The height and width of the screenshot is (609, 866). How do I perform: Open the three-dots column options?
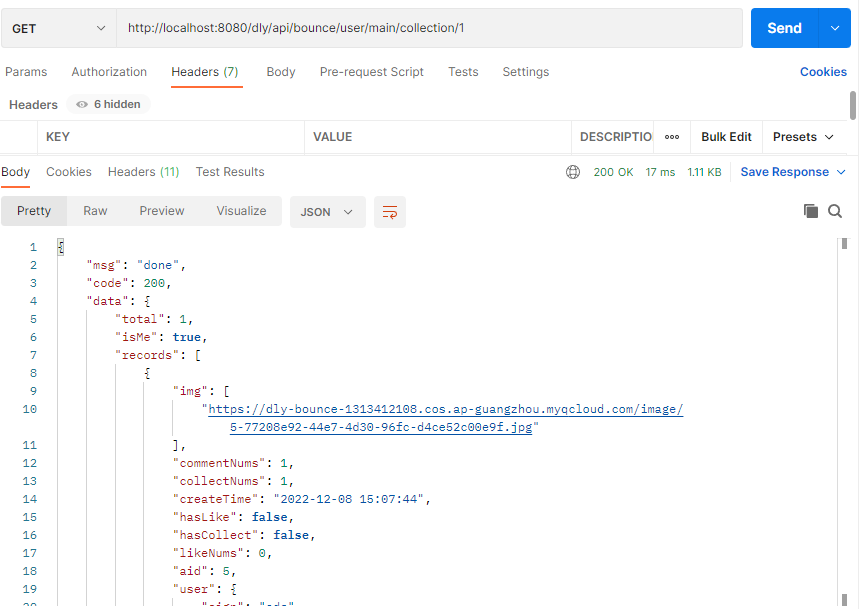672,137
